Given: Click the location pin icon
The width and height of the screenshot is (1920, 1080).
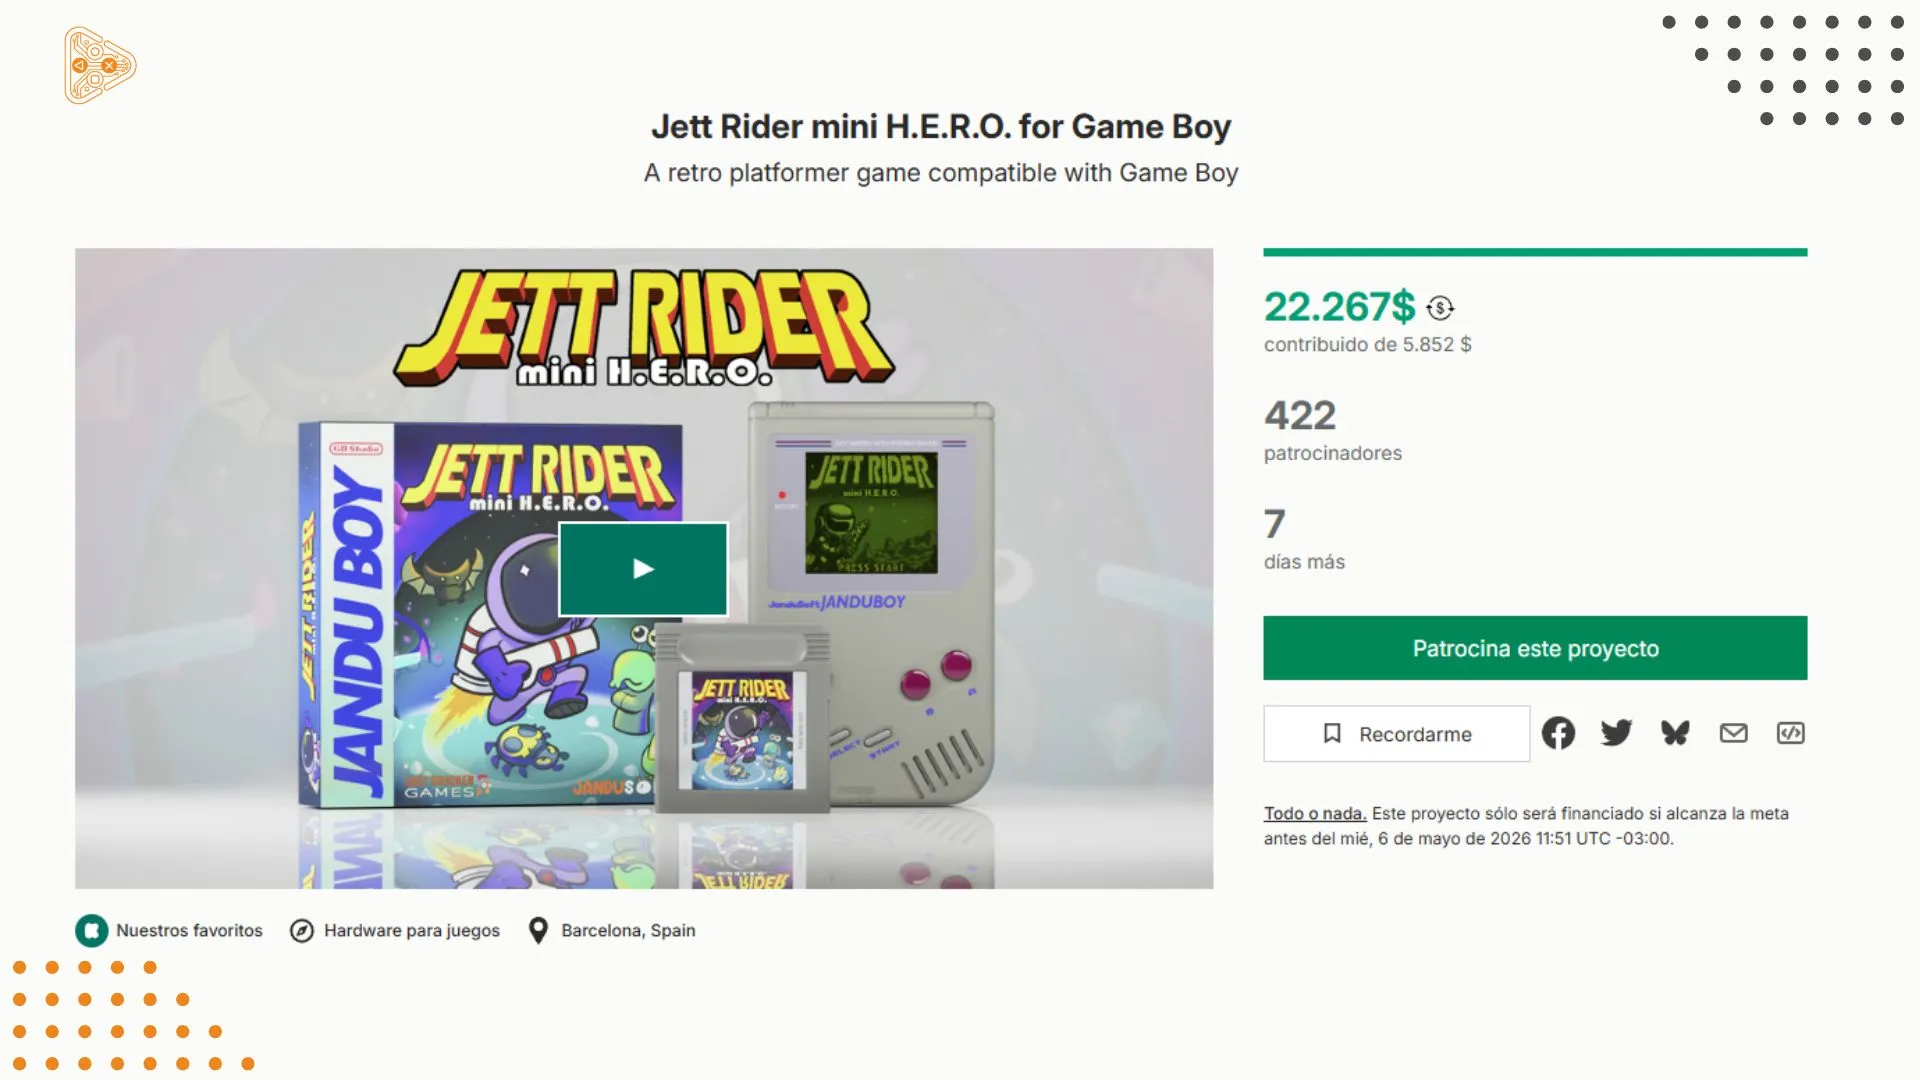Looking at the screenshot, I should pos(538,931).
